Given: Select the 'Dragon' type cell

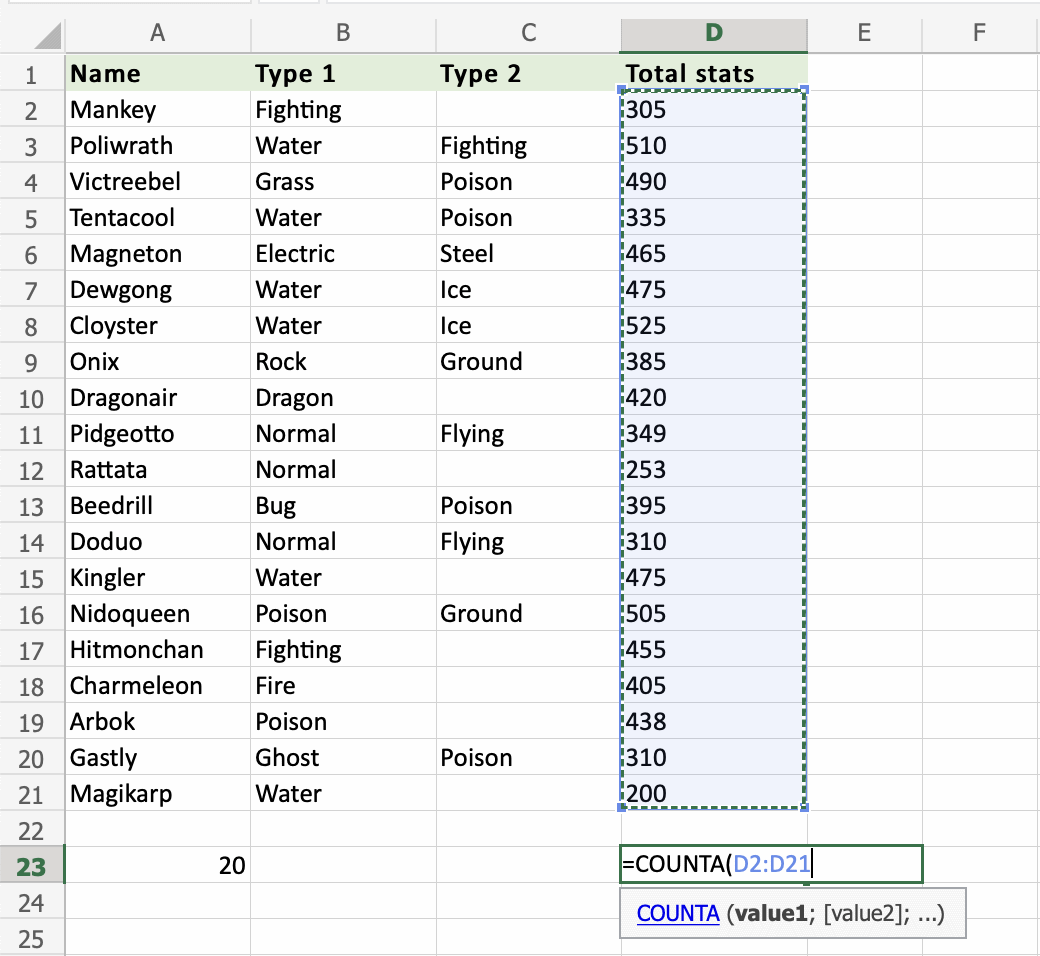Looking at the screenshot, I should click(342, 398).
